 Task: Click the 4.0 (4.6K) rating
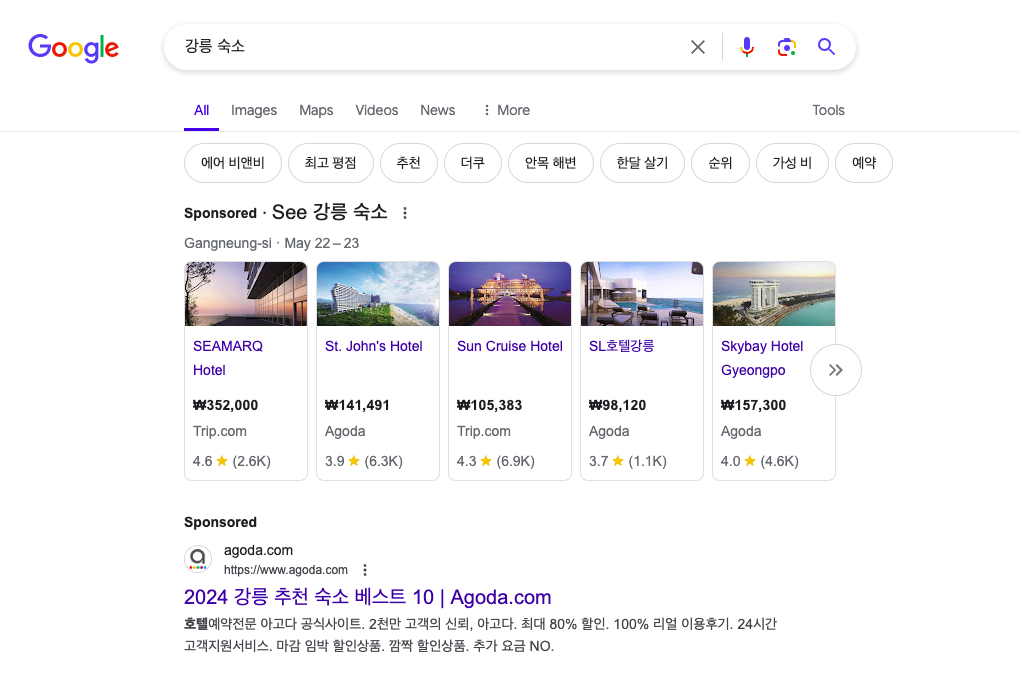pyautogui.click(x=760, y=461)
